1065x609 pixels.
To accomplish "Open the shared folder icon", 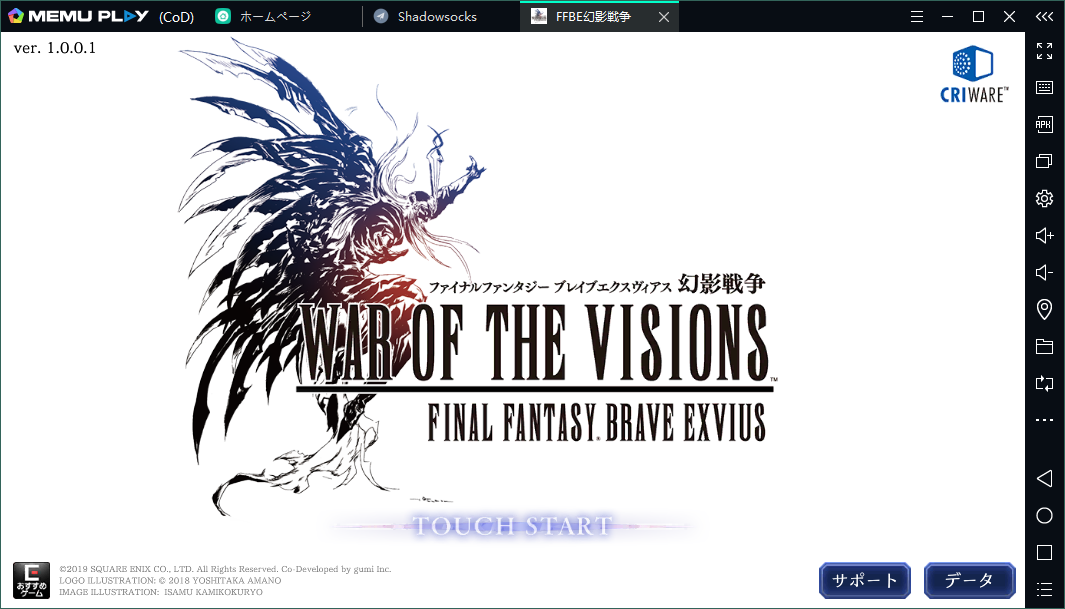I will pyautogui.click(x=1044, y=346).
